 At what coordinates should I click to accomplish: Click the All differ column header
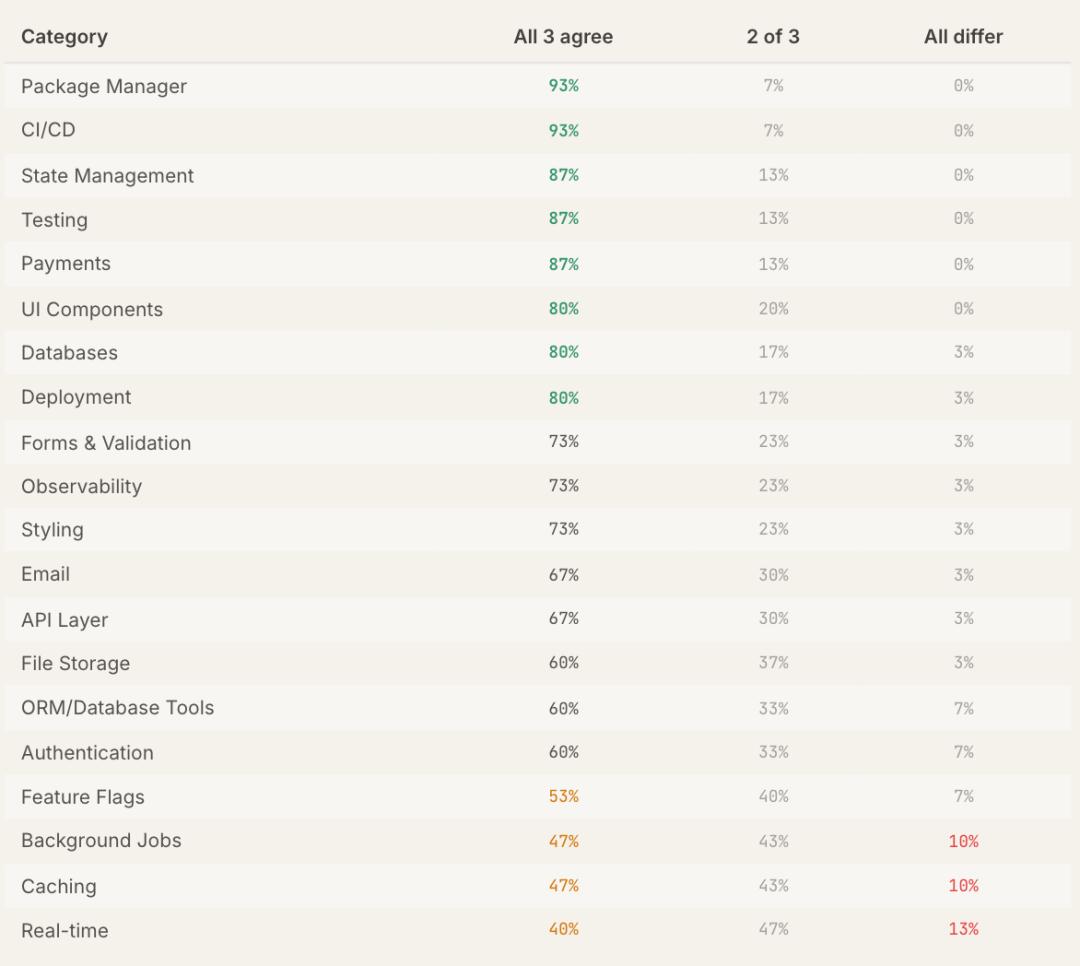(962, 37)
